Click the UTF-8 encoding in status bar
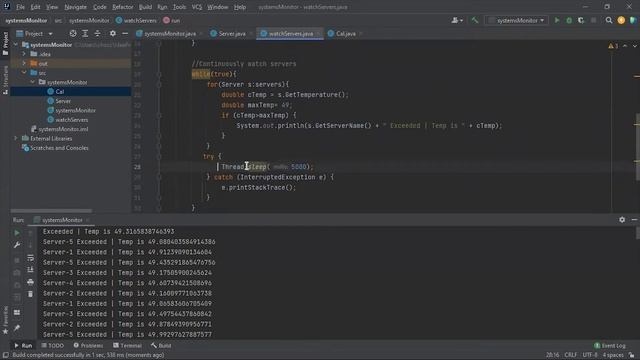 coord(590,355)
